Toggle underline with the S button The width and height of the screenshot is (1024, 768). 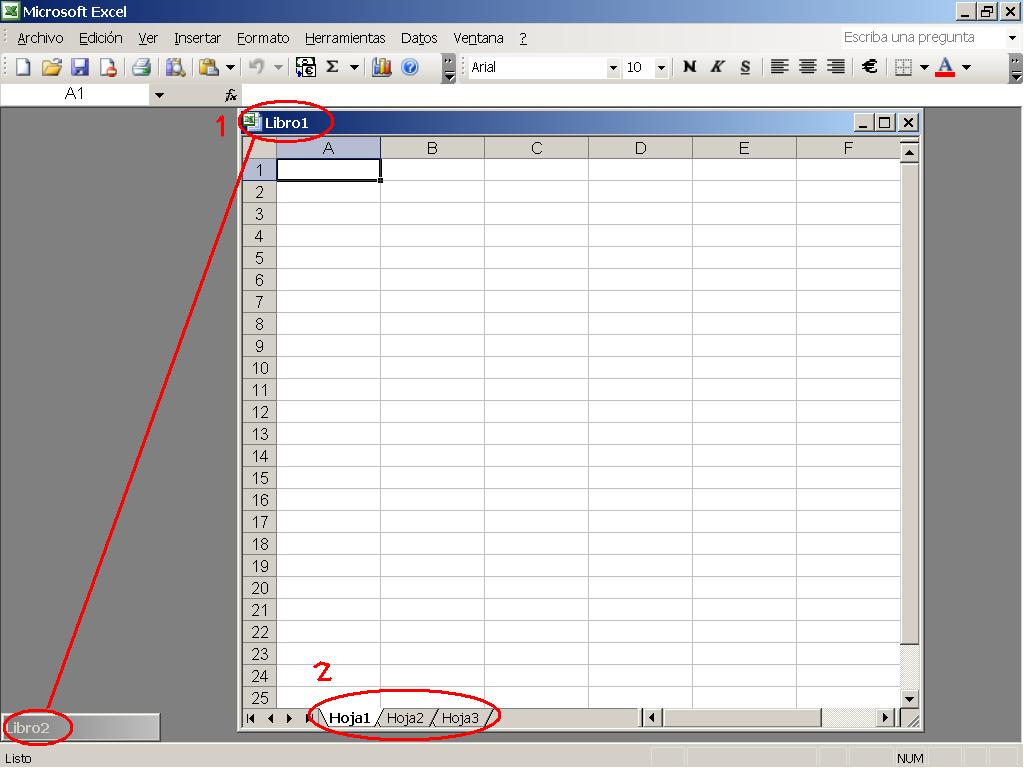click(745, 67)
